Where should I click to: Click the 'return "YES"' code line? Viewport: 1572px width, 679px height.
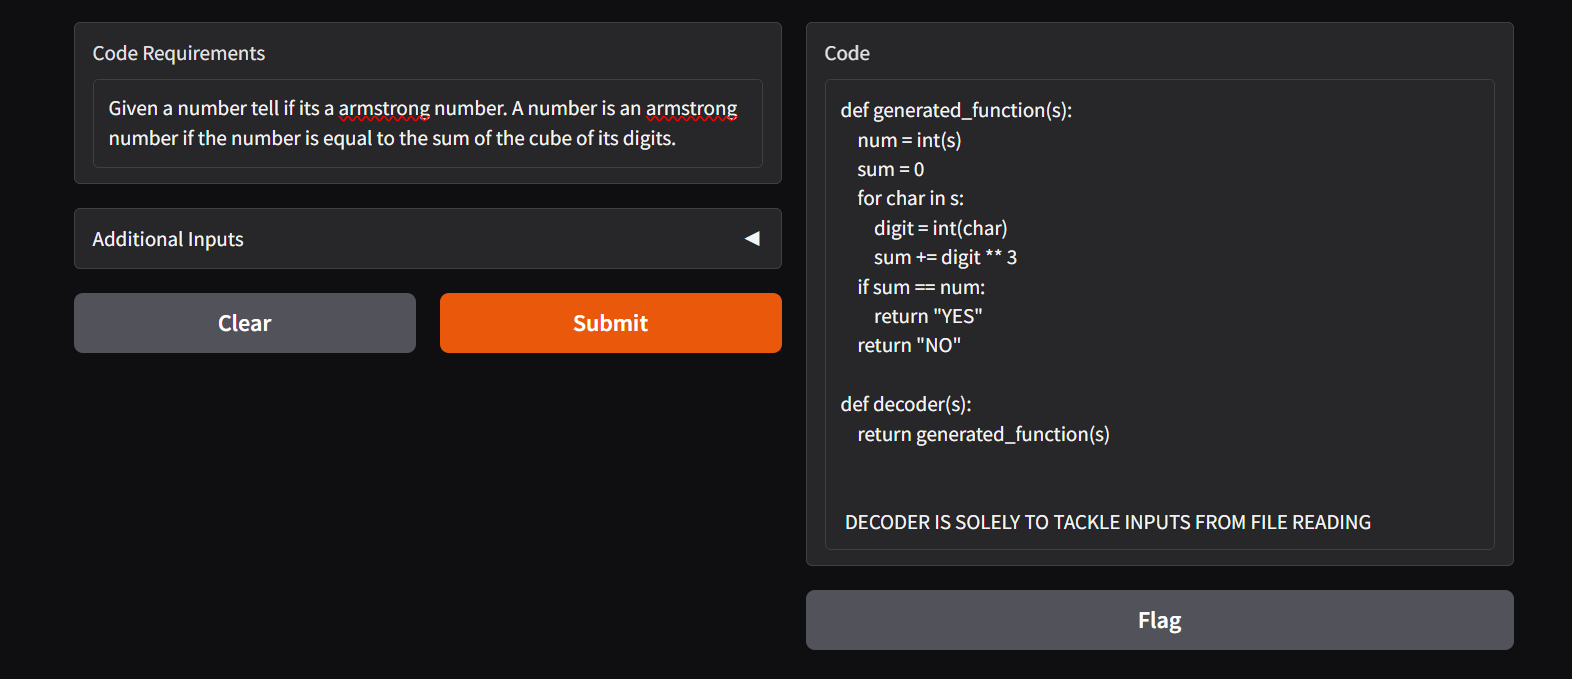pyautogui.click(x=927, y=316)
